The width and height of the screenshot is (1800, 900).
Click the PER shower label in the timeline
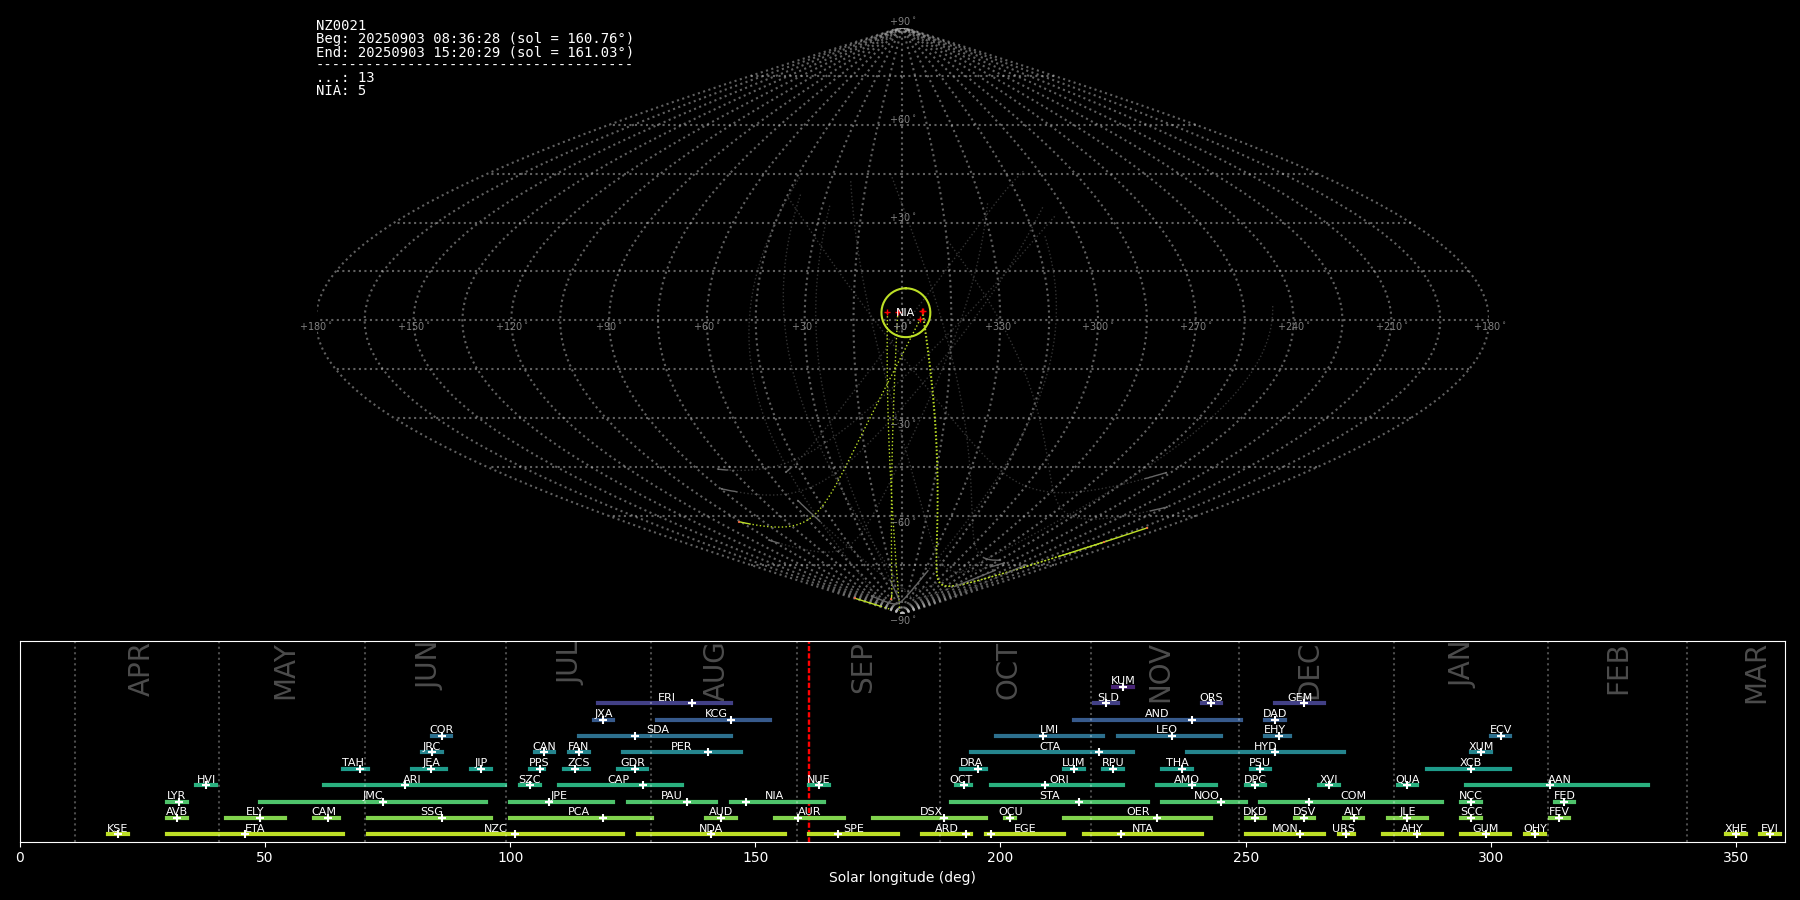coord(681,747)
